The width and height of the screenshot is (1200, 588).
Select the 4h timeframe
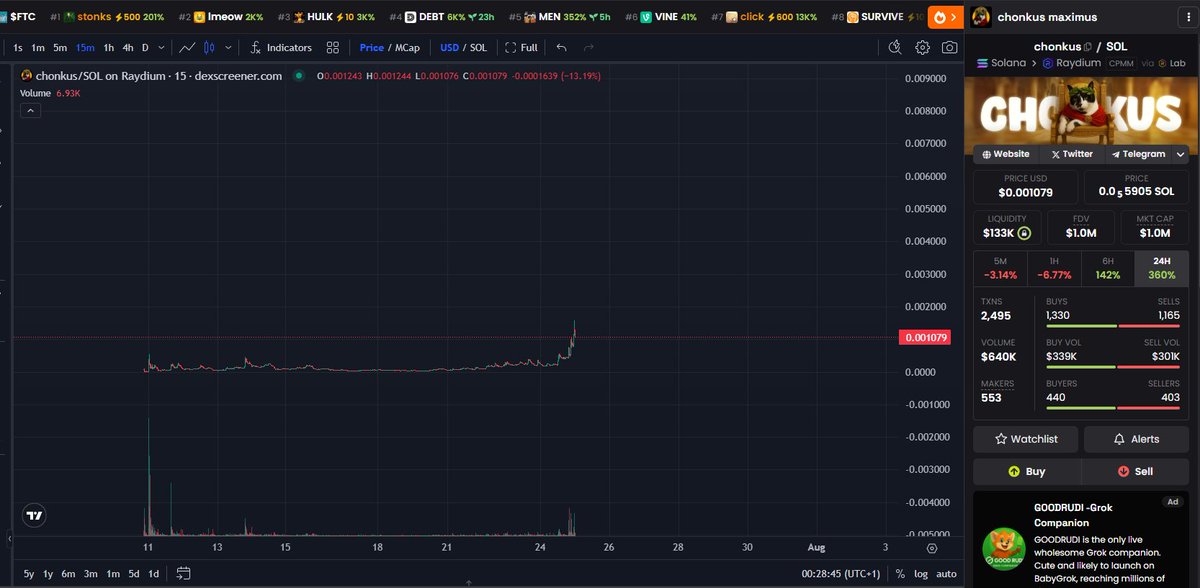click(x=127, y=47)
